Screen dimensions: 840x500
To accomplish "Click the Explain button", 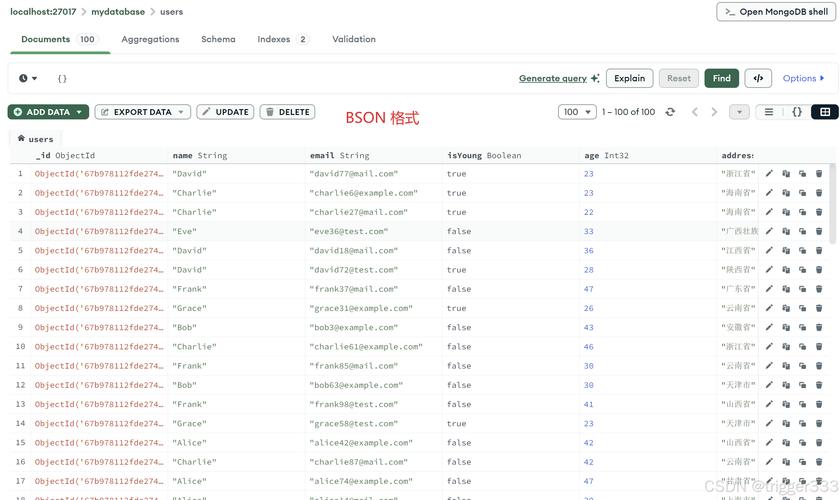I will point(629,78).
